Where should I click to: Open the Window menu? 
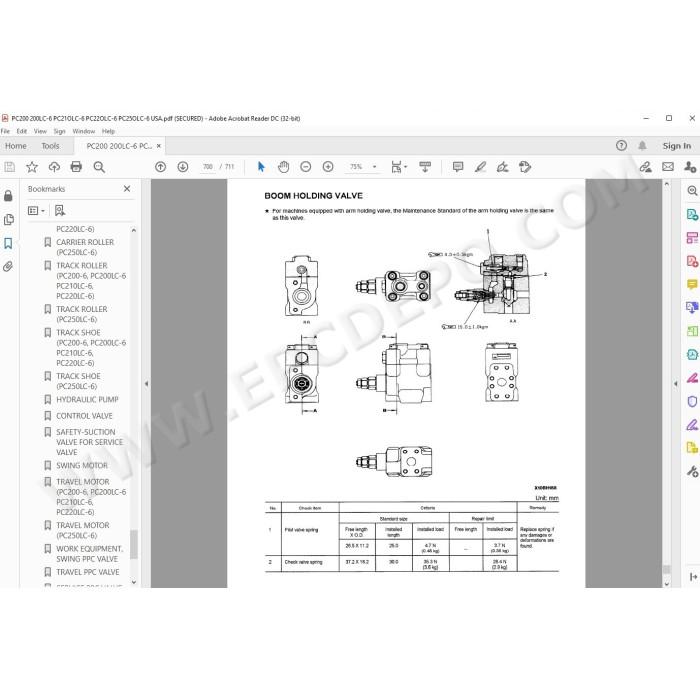[84, 131]
